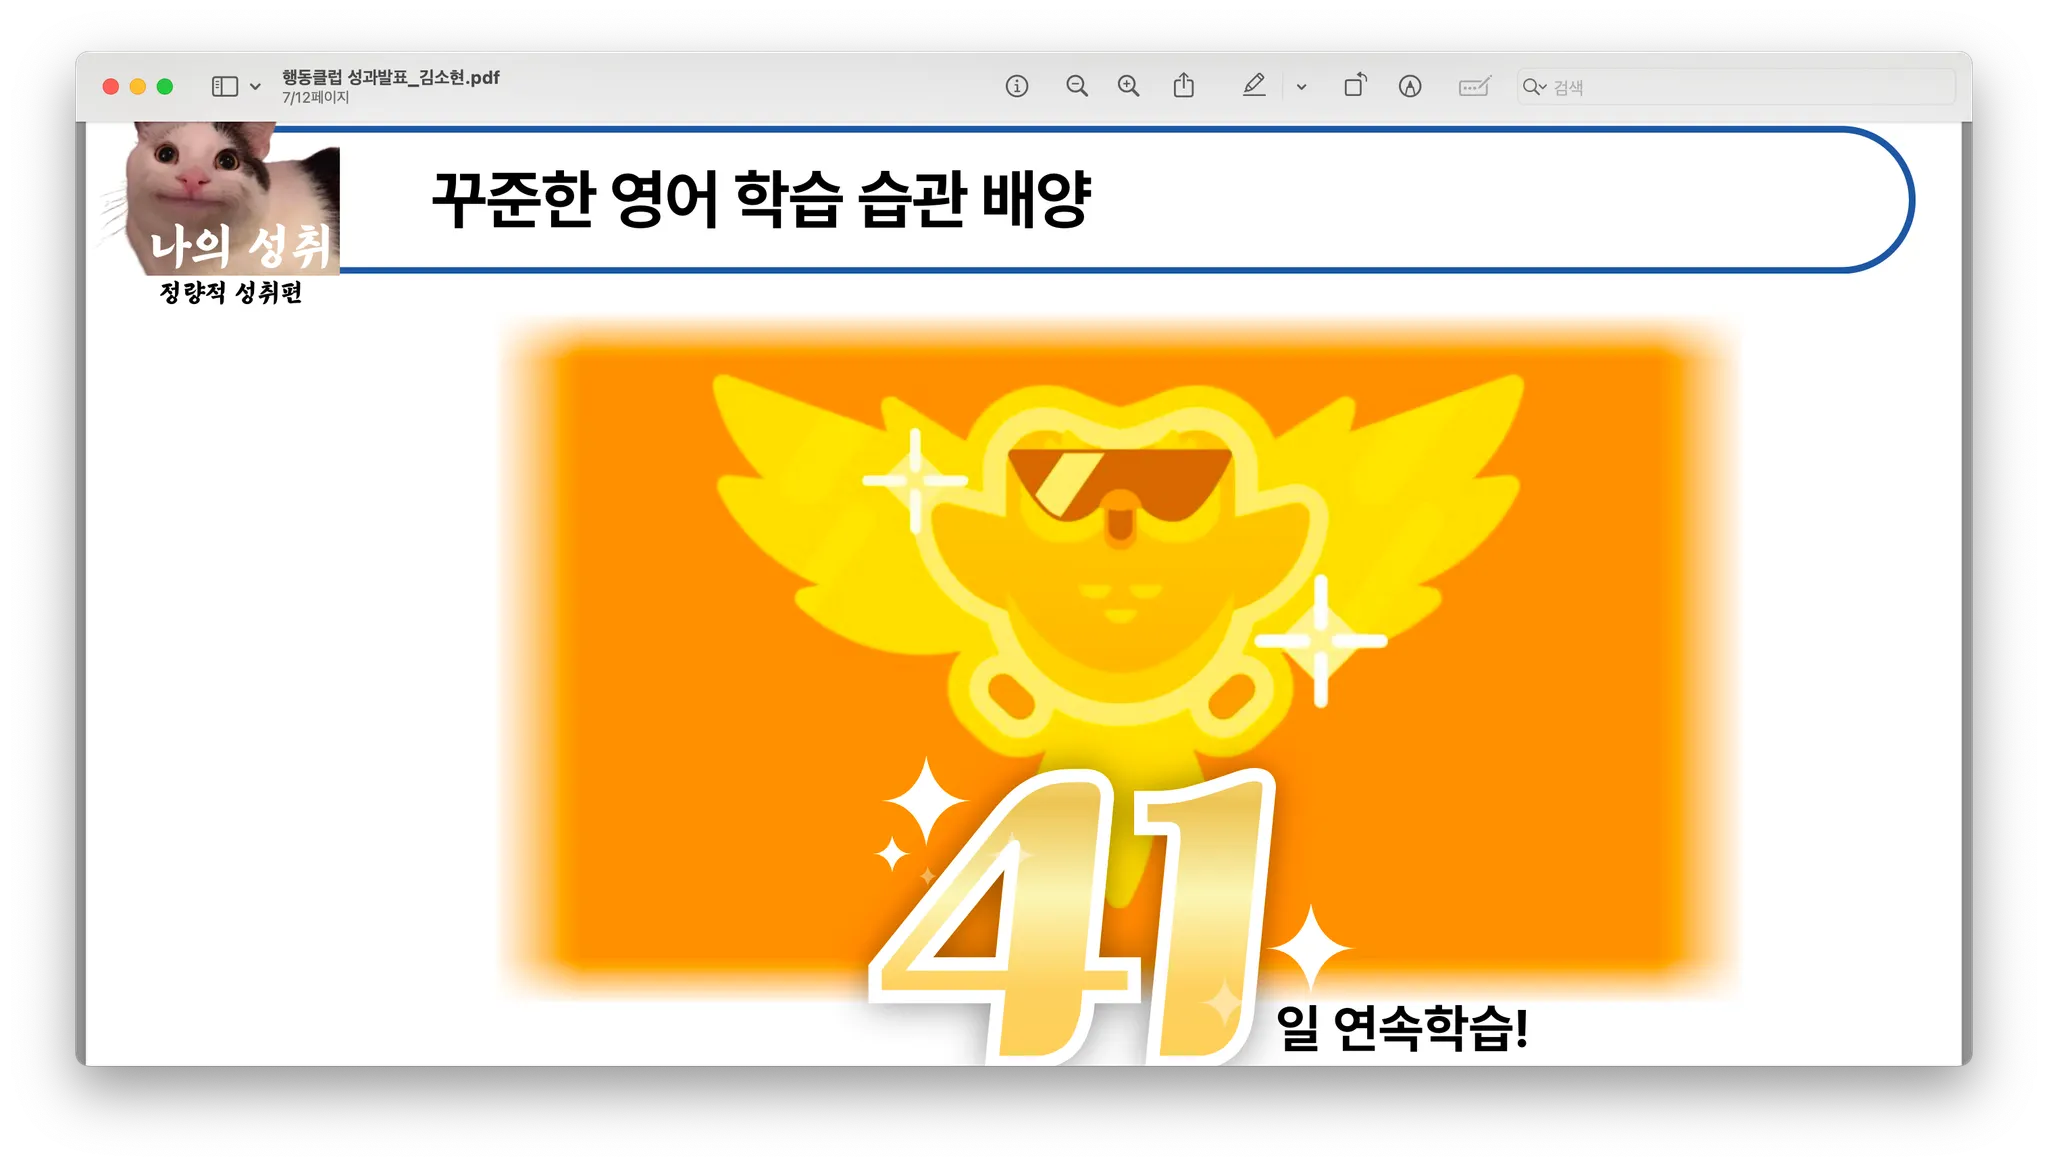Open the highlight color dropdown arrow
This screenshot has width=2048, height=1166.
click(1301, 87)
